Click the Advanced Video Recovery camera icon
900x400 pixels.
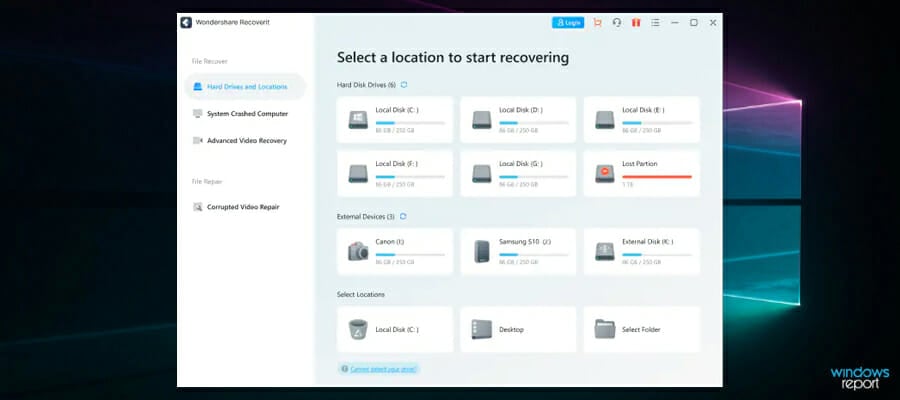pos(197,141)
